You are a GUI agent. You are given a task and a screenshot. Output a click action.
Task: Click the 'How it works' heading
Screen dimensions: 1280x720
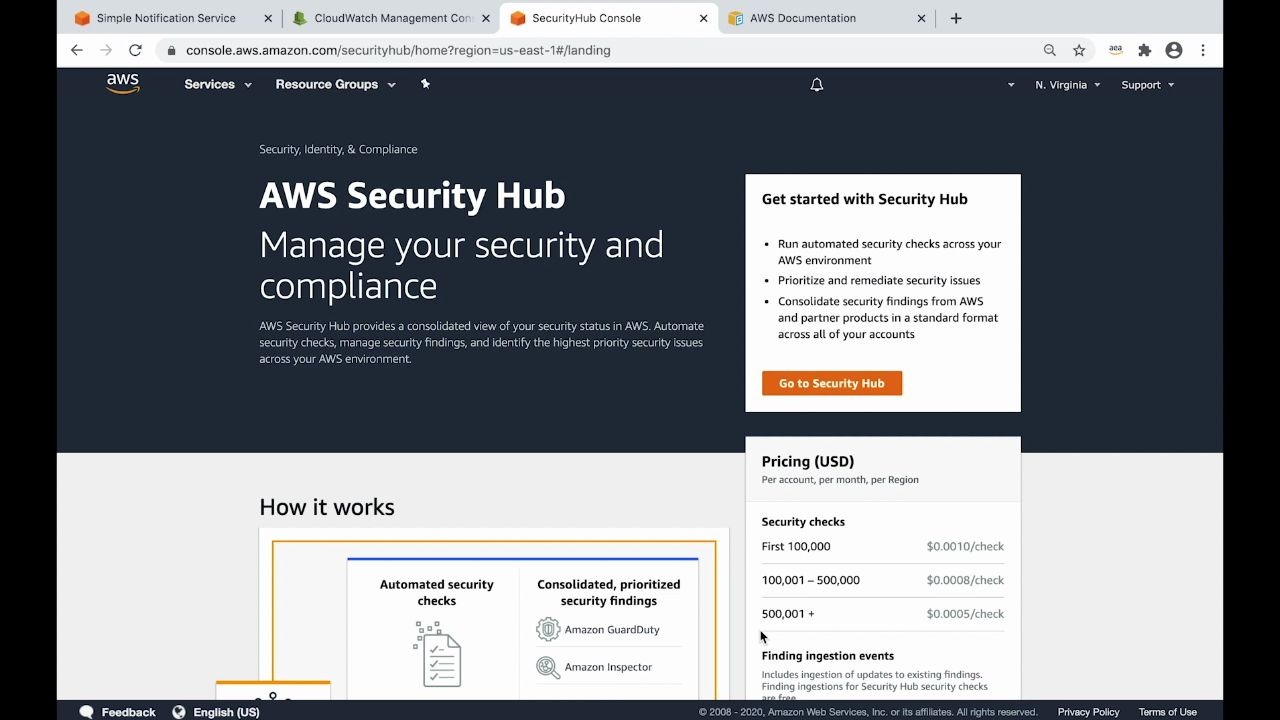click(x=327, y=507)
